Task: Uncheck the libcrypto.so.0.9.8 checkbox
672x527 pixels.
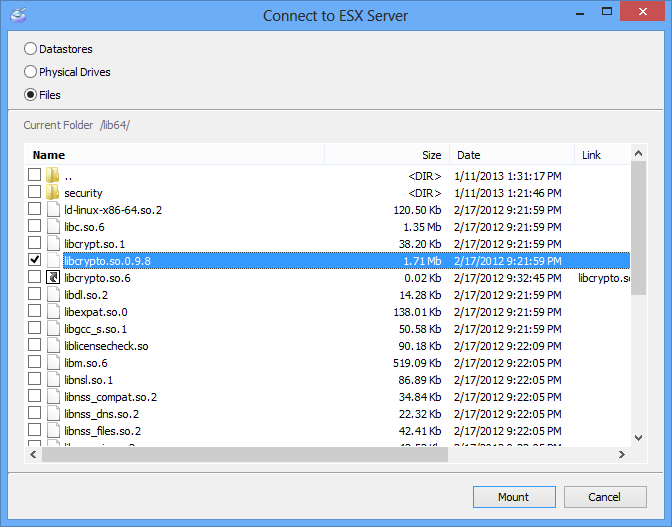Action: pos(34,260)
